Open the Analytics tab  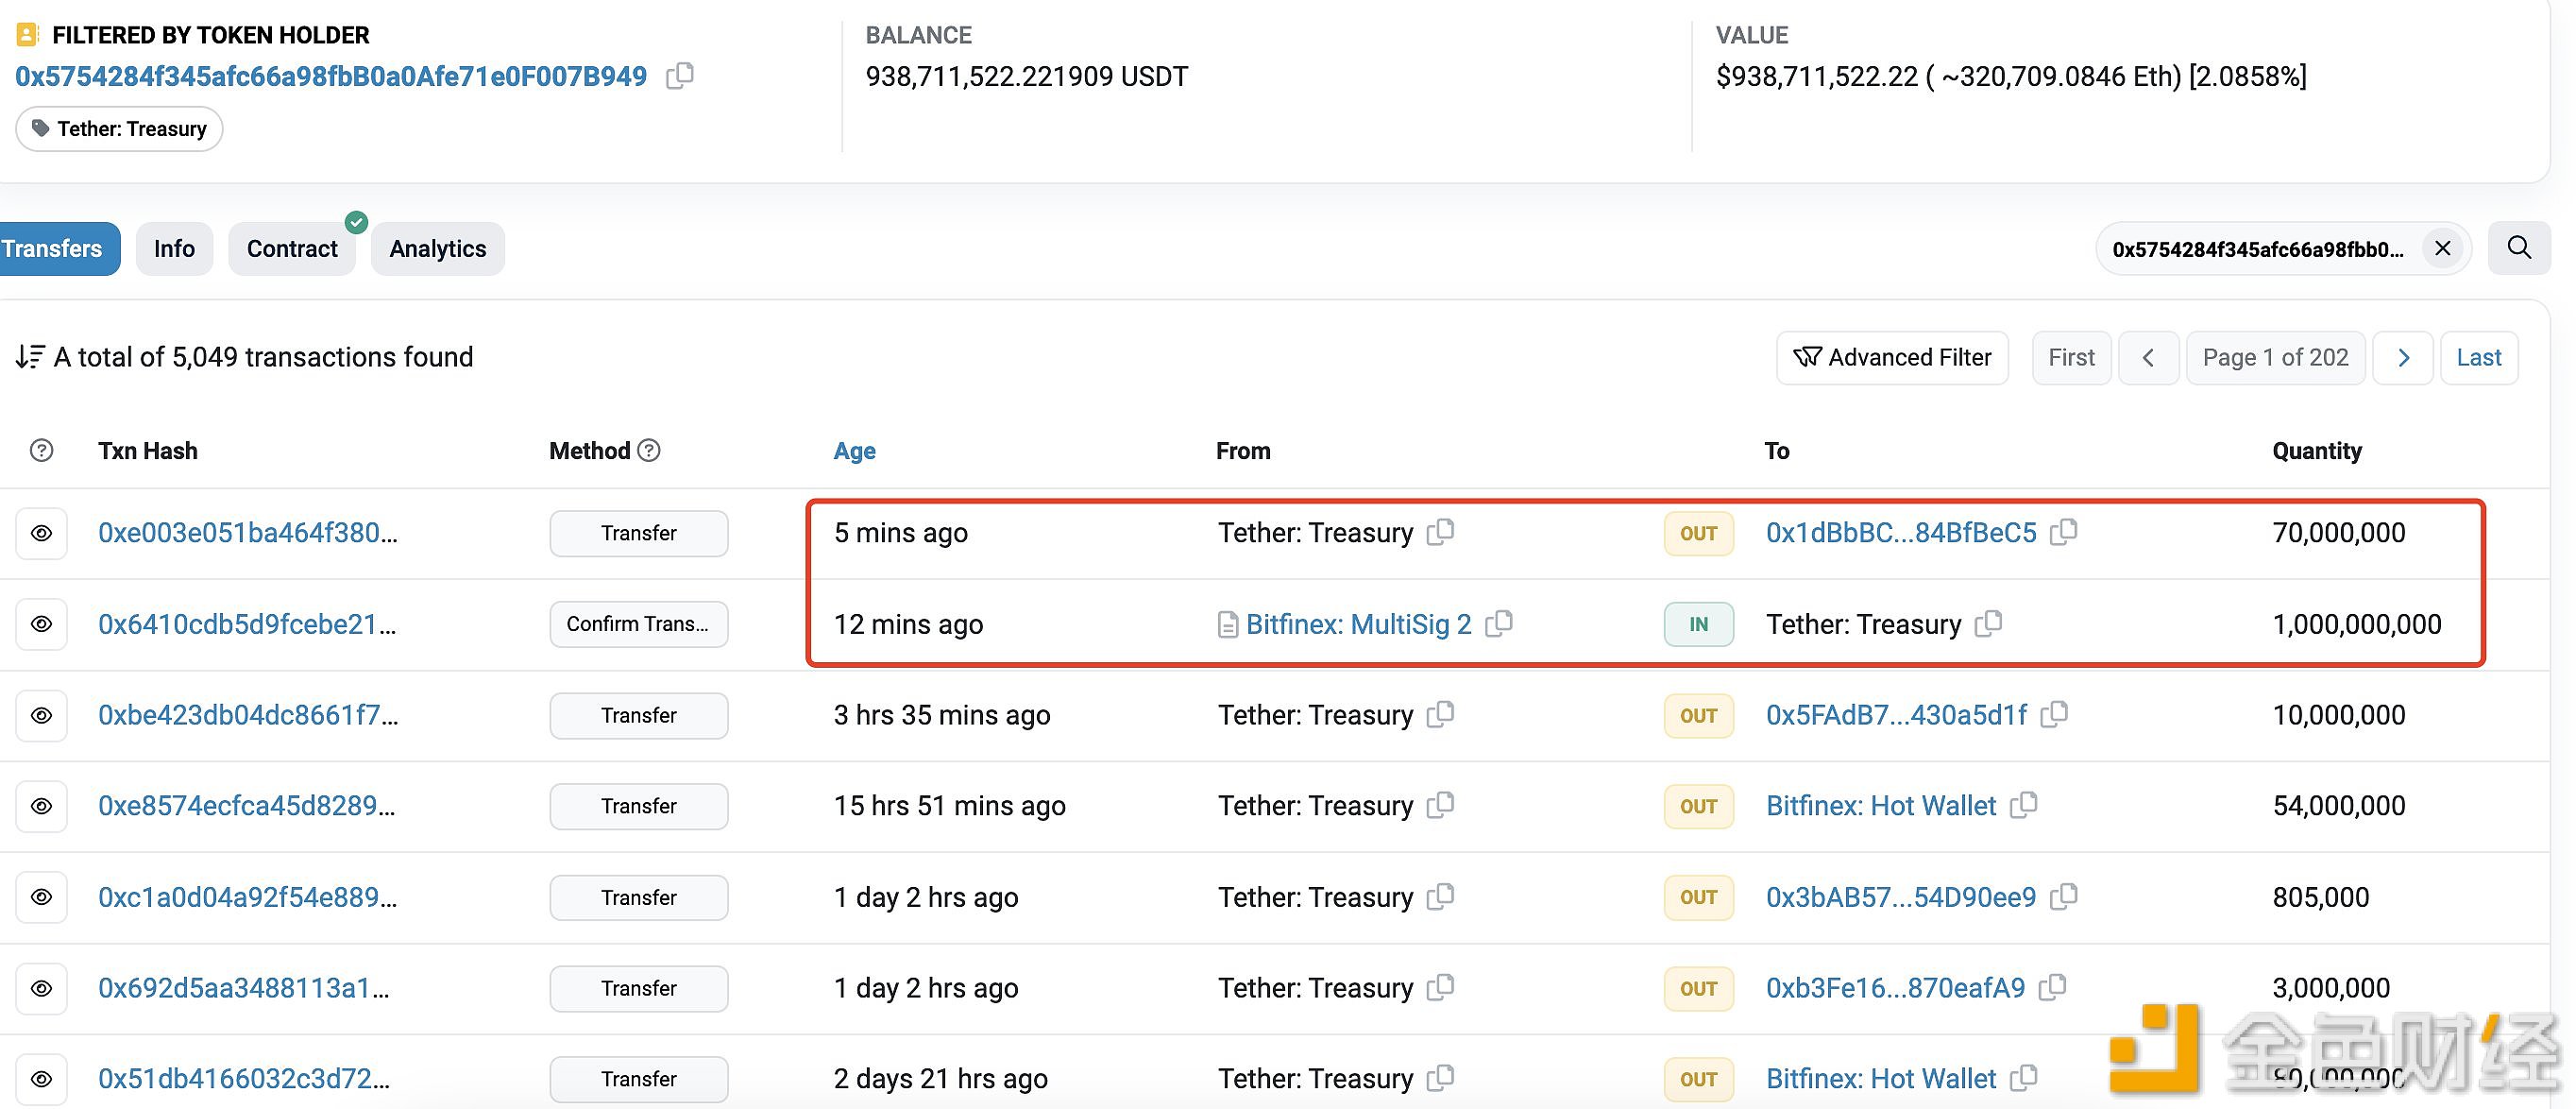[438, 249]
